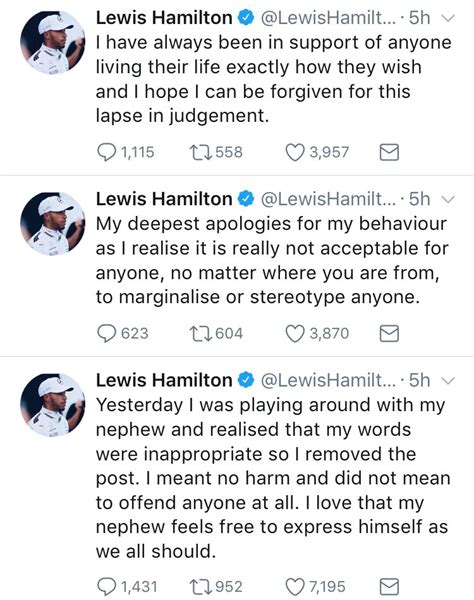Like the tweet with 3,870 likes
The image size is (474, 600).
point(295,333)
